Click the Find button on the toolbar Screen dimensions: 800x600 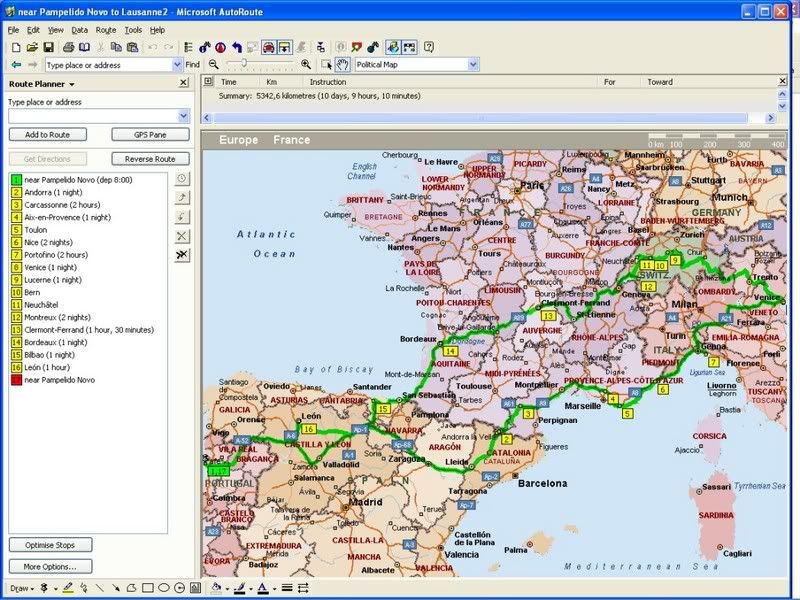pyautogui.click(x=192, y=65)
